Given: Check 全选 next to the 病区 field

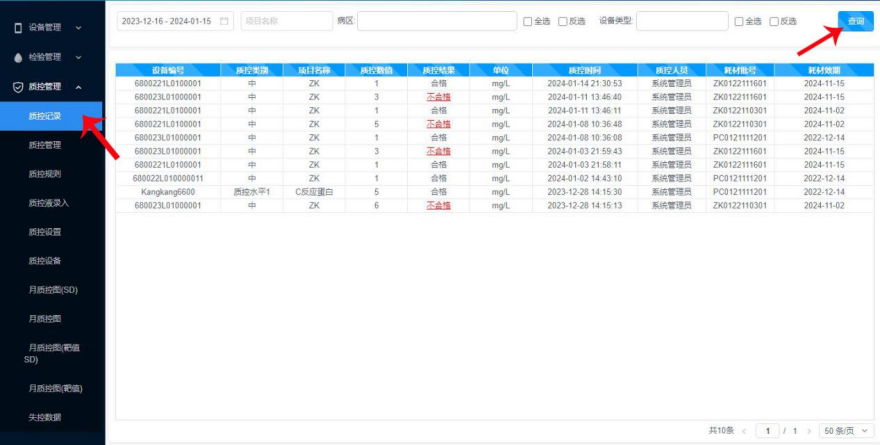Looking at the screenshot, I should (x=528, y=21).
